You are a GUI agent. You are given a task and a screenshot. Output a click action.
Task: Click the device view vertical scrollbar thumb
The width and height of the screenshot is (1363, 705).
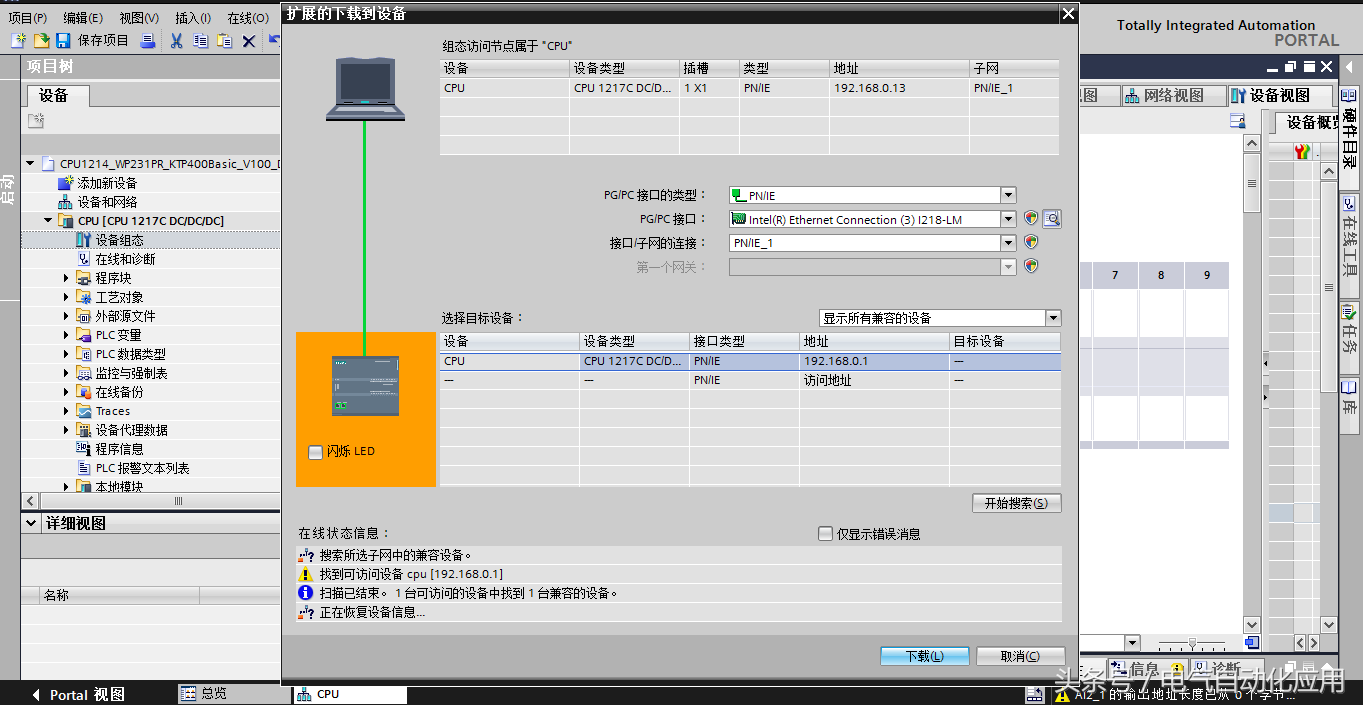(x=1251, y=184)
